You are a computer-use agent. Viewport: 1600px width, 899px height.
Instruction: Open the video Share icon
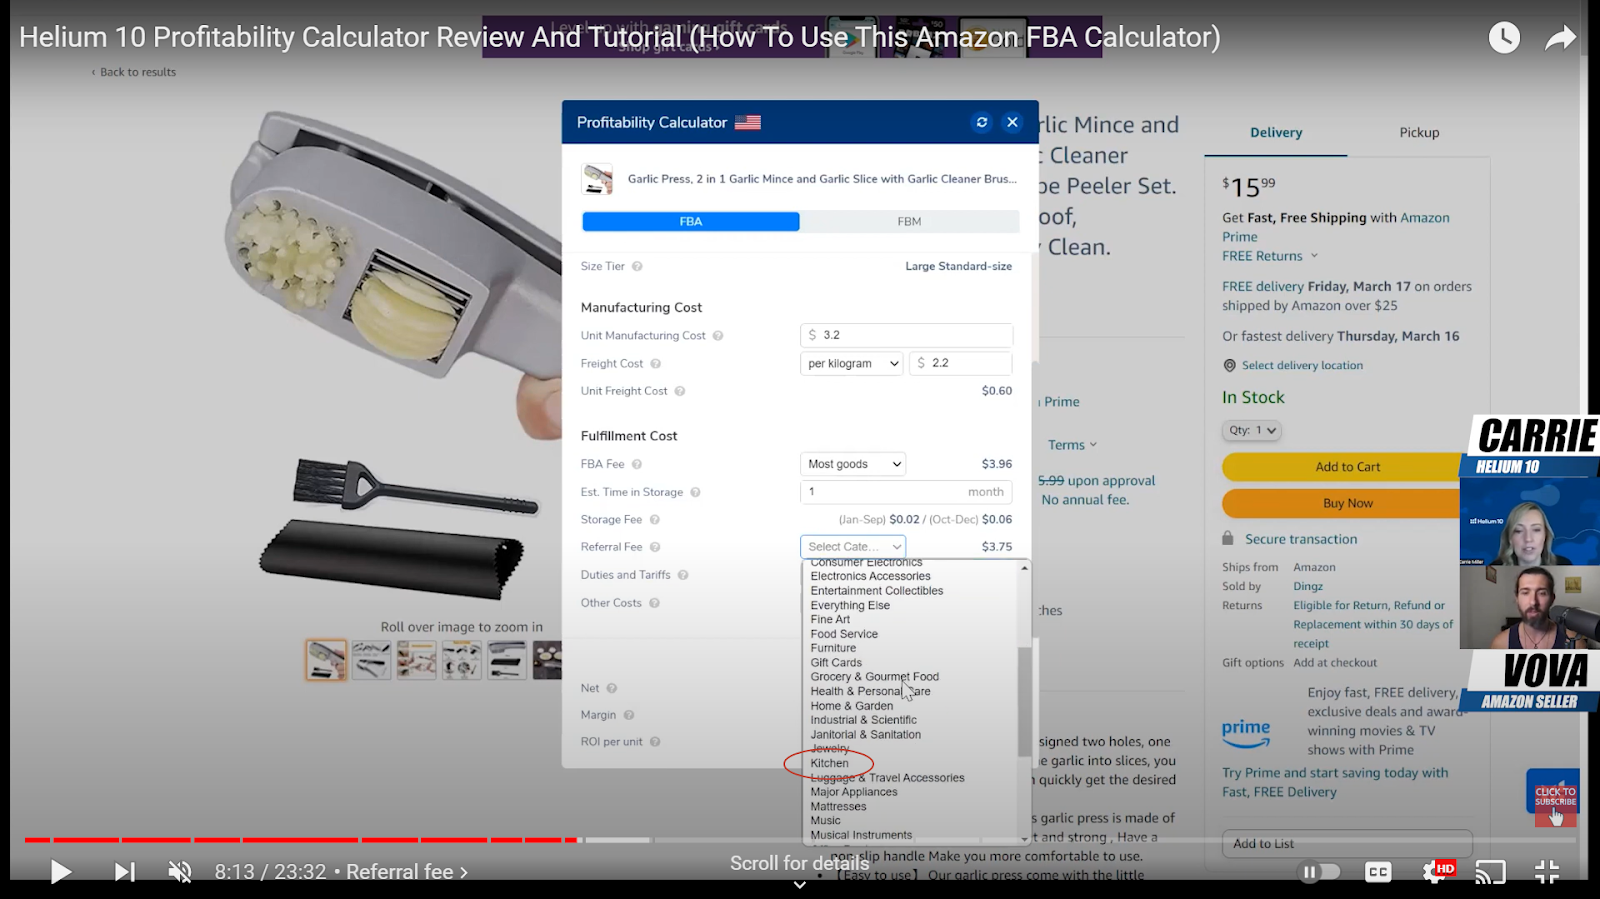coord(1560,38)
